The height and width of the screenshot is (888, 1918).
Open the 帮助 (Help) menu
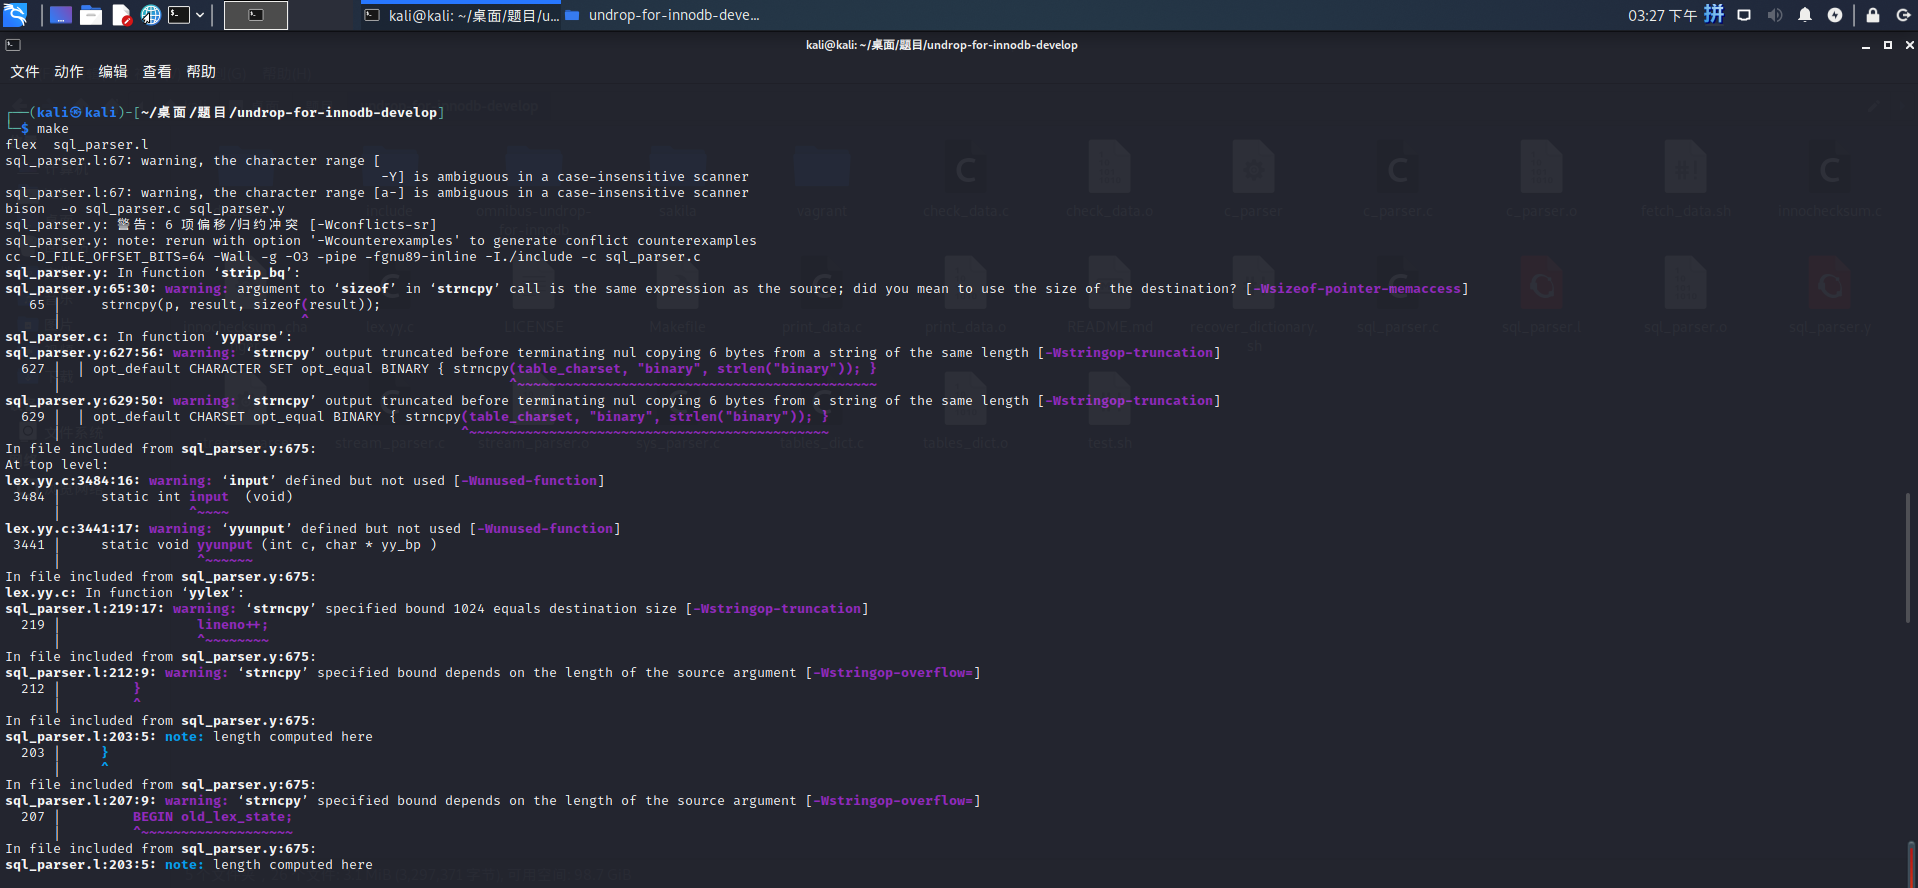[201, 72]
